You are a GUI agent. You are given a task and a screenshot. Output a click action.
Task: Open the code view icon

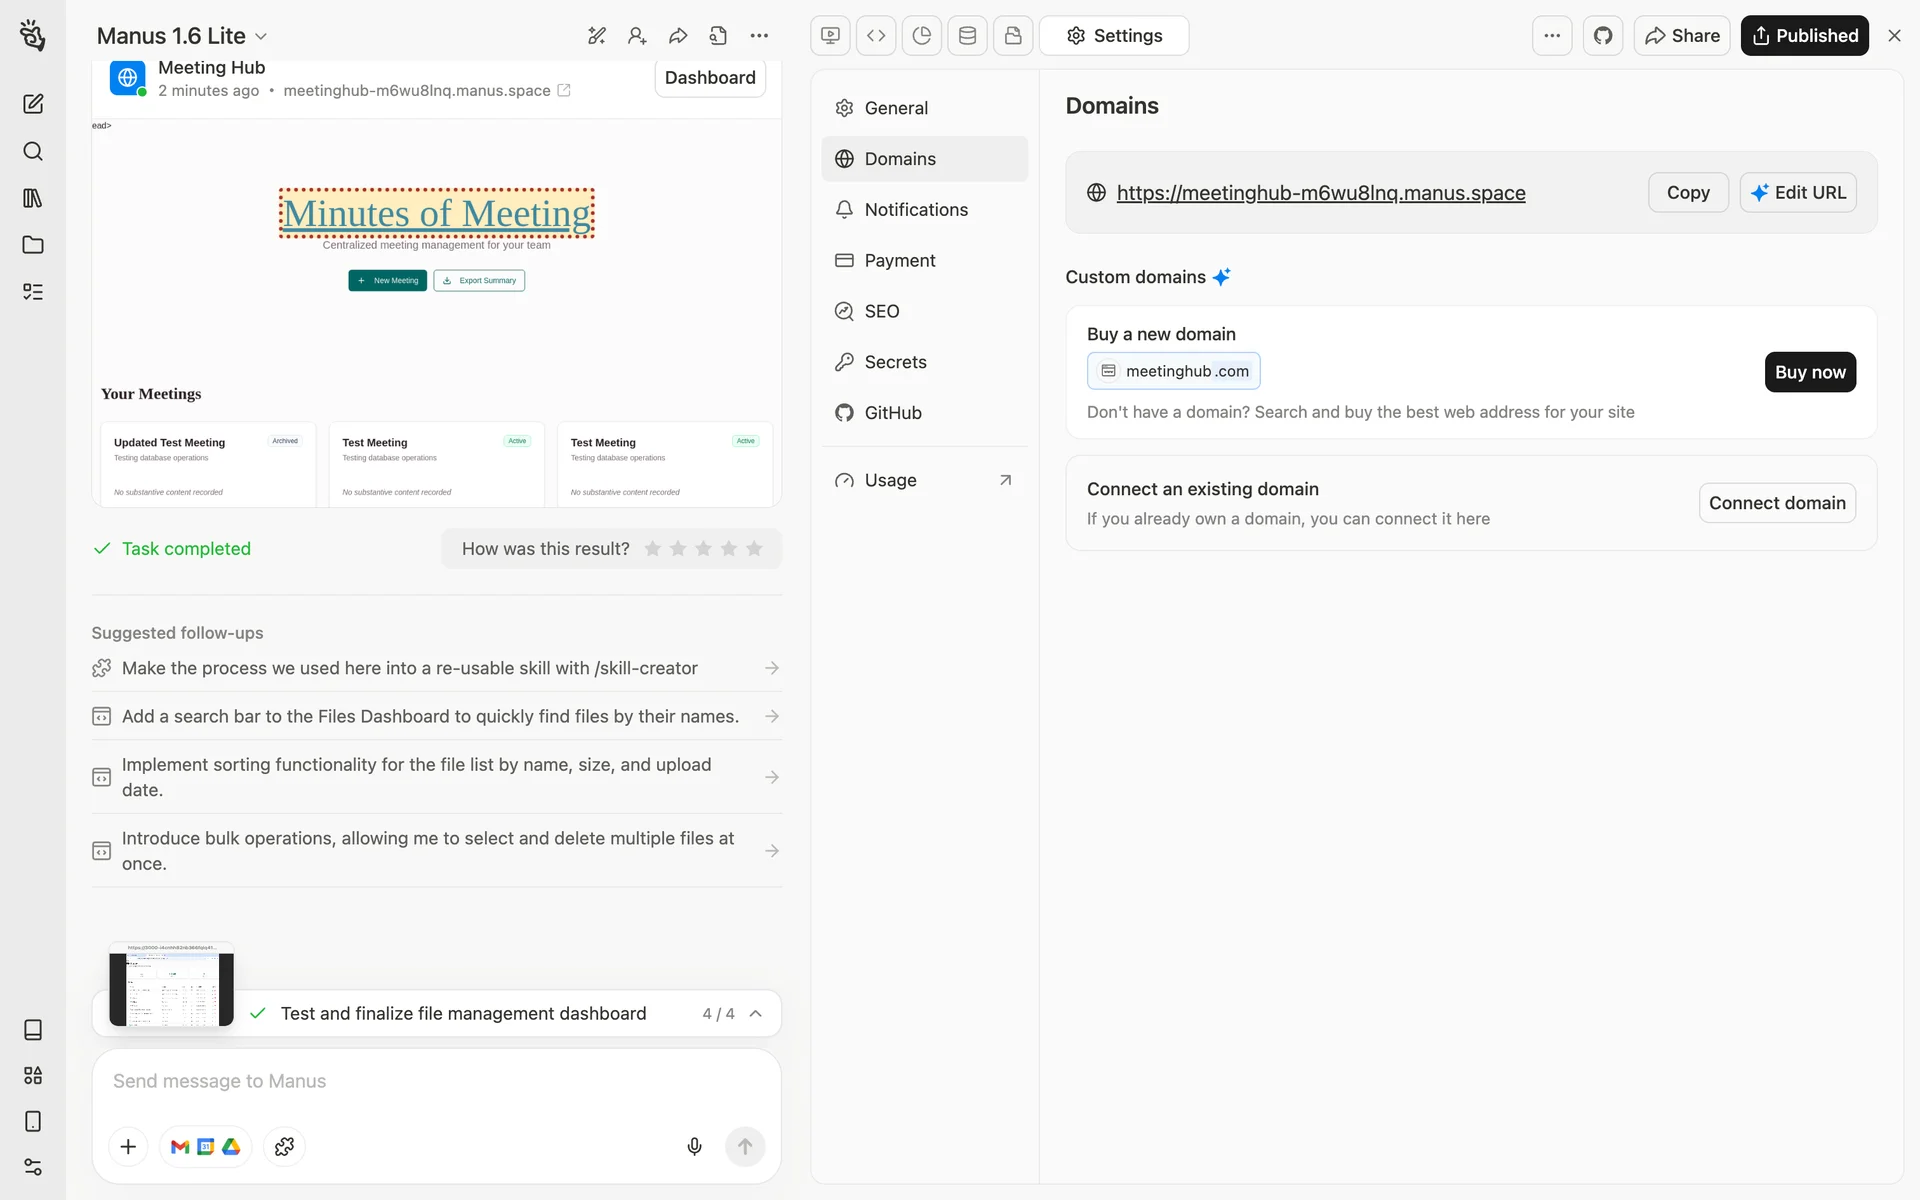(x=876, y=36)
